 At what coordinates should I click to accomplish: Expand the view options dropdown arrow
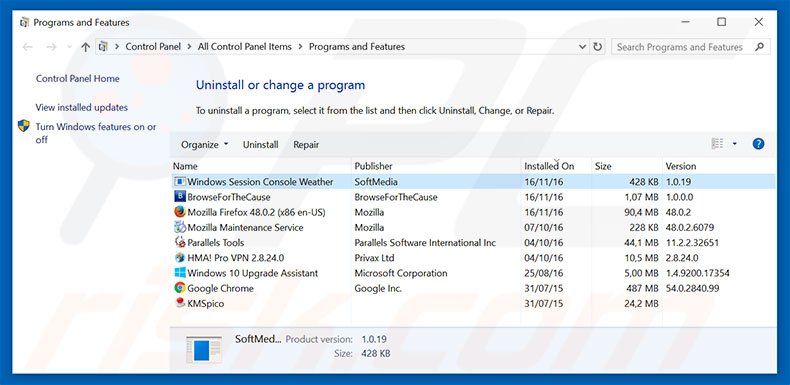(735, 144)
